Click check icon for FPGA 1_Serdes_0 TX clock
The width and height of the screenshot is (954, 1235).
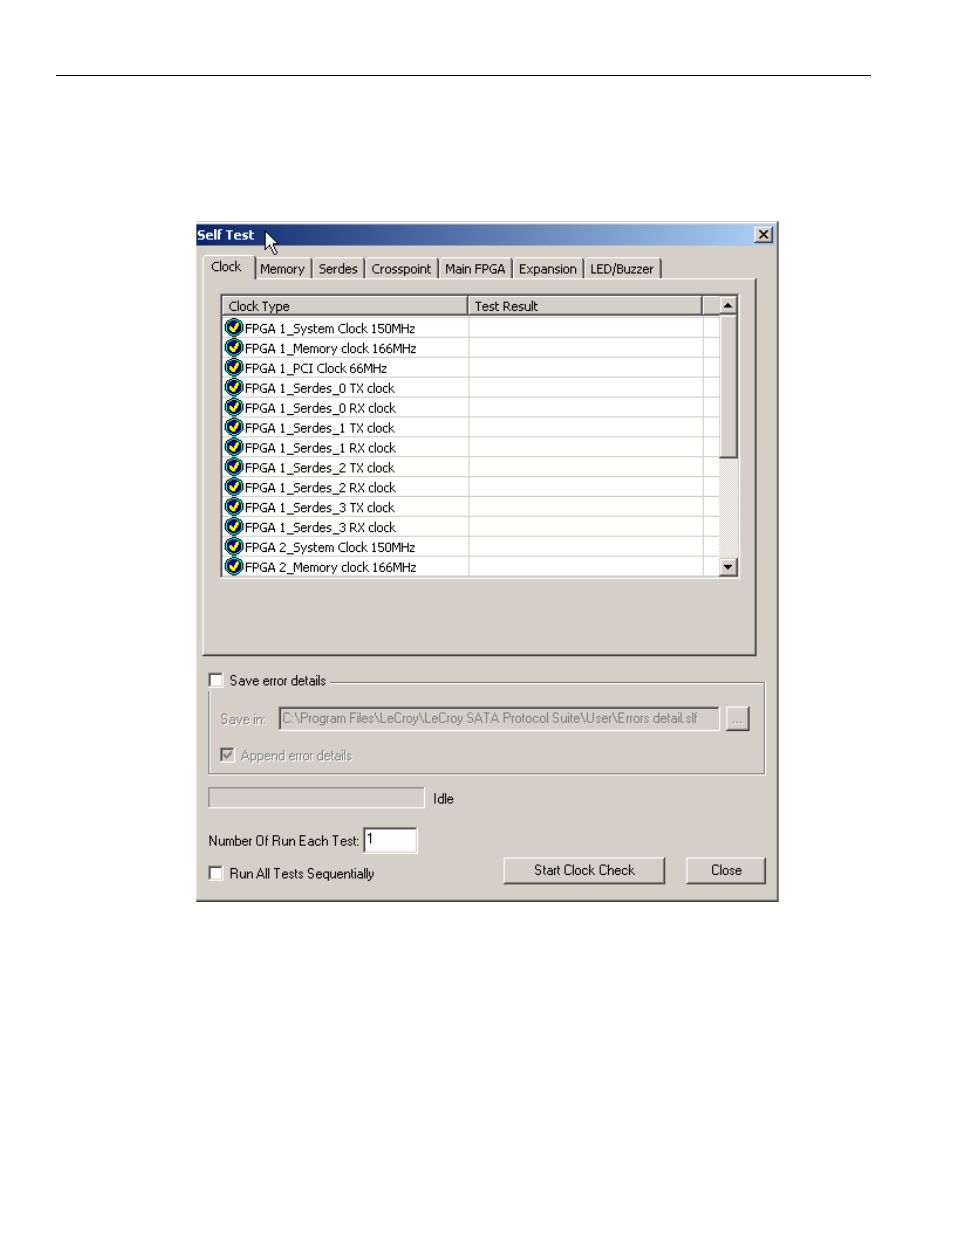(x=234, y=388)
